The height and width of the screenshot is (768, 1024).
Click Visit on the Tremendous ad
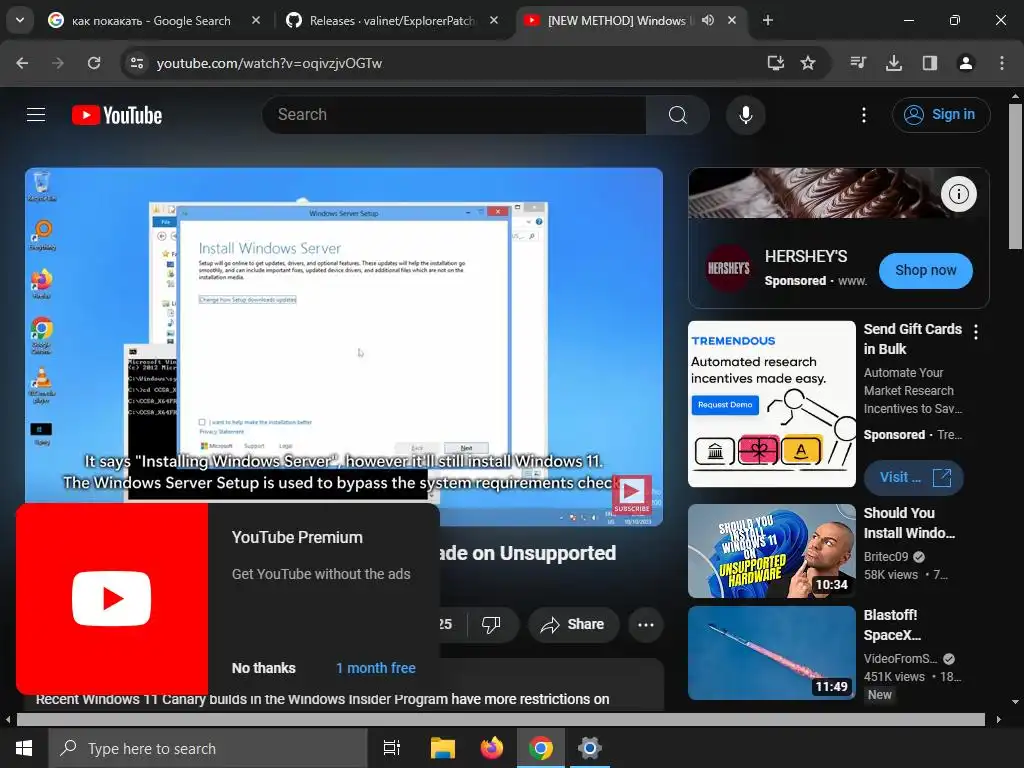click(913, 477)
